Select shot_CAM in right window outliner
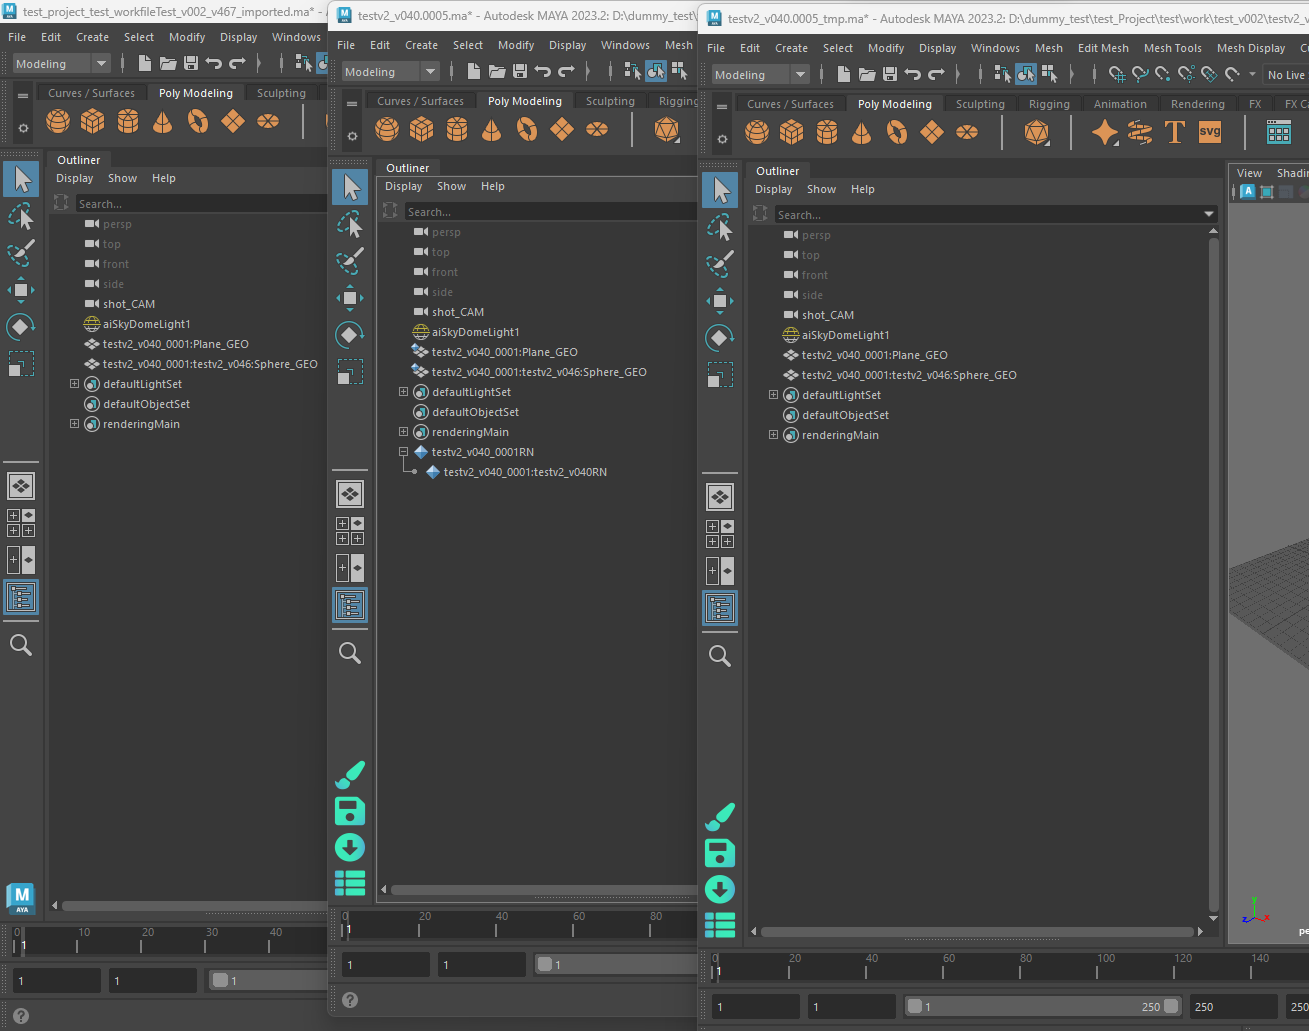This screenshot has height=1031, width=1309. [x=828, y=315]
